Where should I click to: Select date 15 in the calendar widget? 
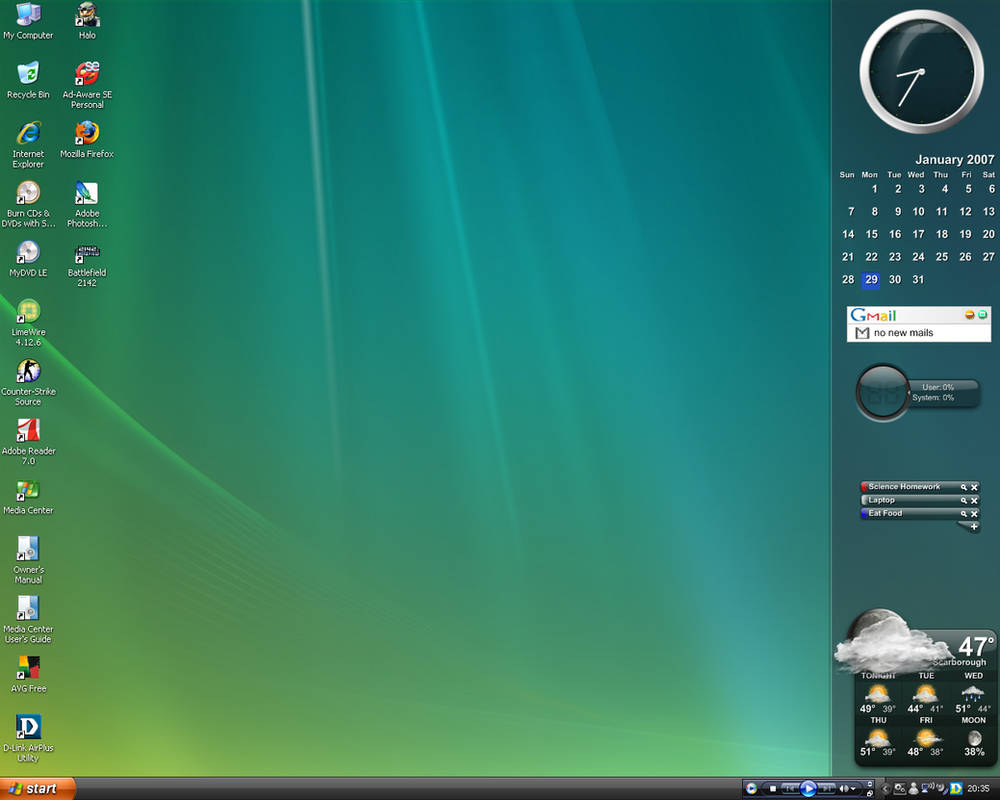[x=871, y=234]
